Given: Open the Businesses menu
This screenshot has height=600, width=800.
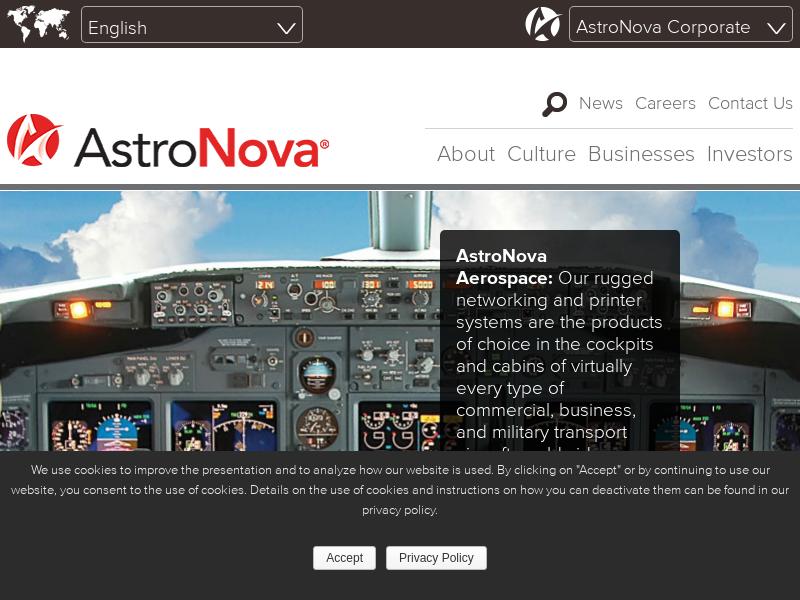Looking at the screenshot, I should click(x=641, y=154).
